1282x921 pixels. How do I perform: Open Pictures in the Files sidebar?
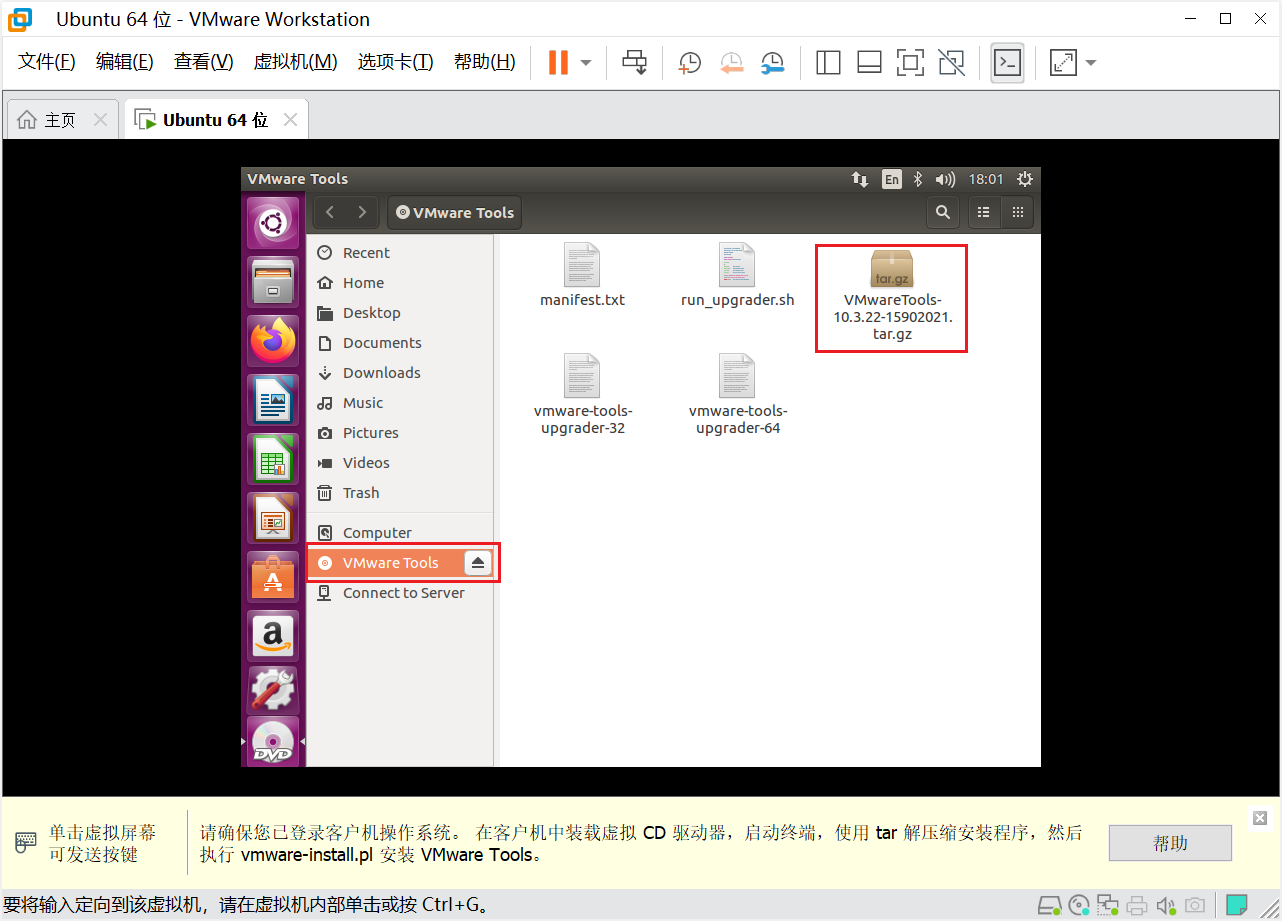tap(400, 433)
